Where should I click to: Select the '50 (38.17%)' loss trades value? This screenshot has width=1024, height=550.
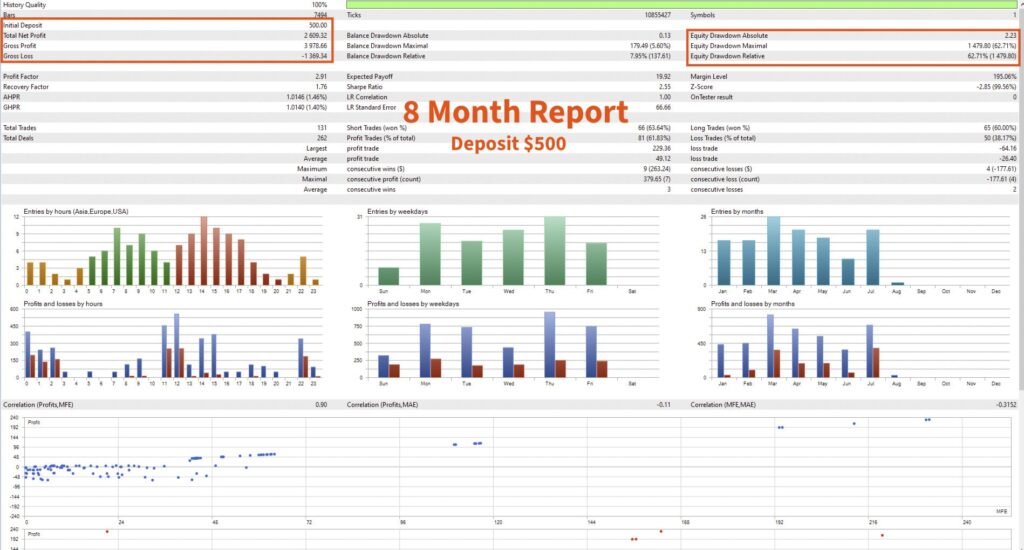click(1000, 138)
